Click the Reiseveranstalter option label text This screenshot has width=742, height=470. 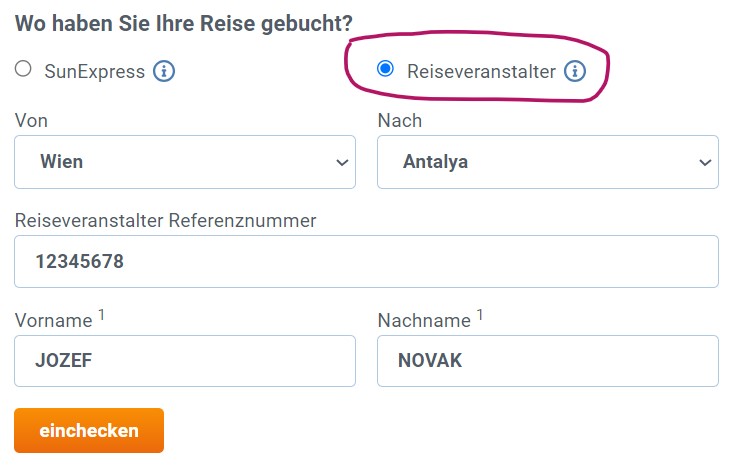pyautogui.click(x=481, y=71)
